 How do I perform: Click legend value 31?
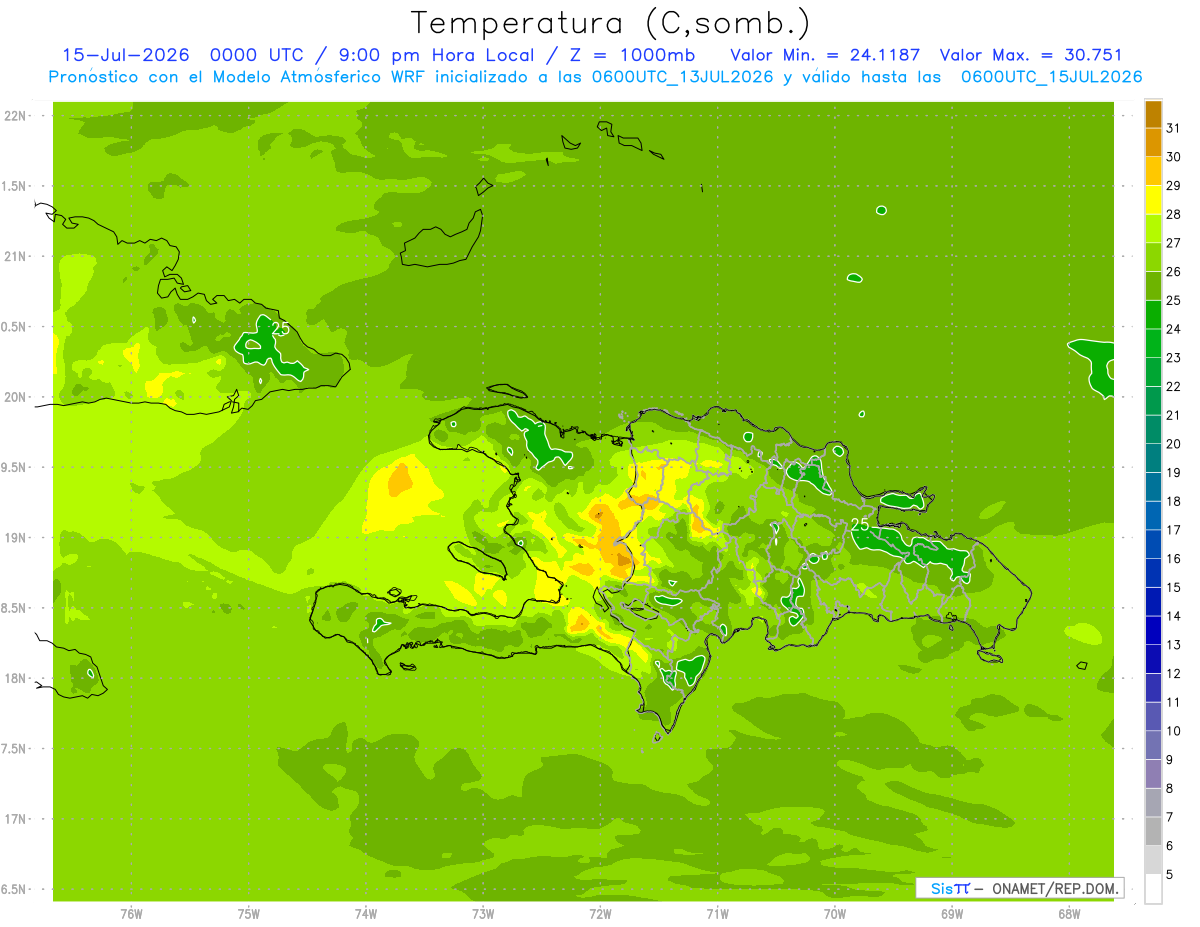[x=1173, y=128]
